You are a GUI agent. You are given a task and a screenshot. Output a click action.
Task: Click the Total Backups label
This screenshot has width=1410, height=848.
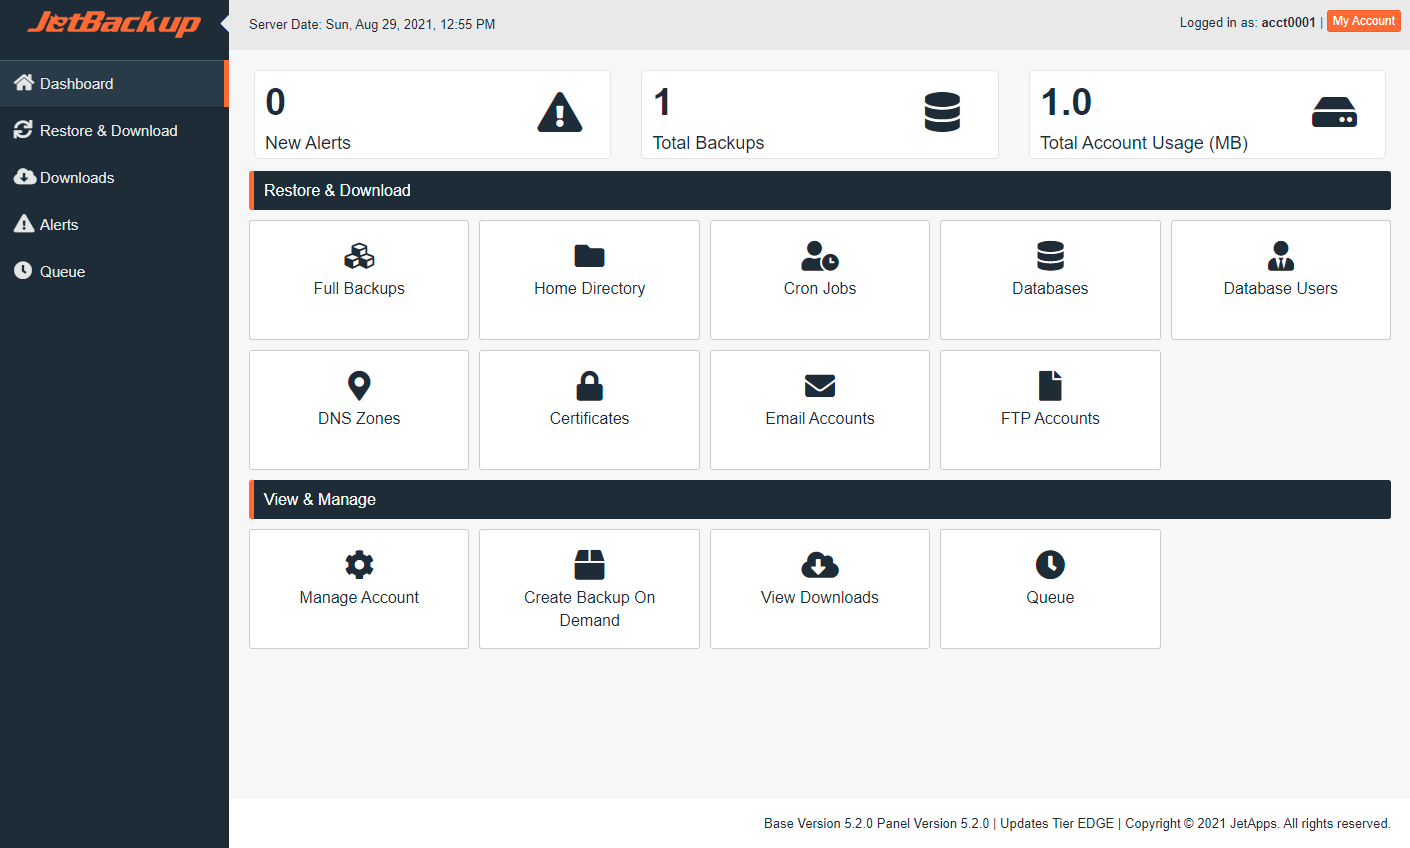pos(708,143)
